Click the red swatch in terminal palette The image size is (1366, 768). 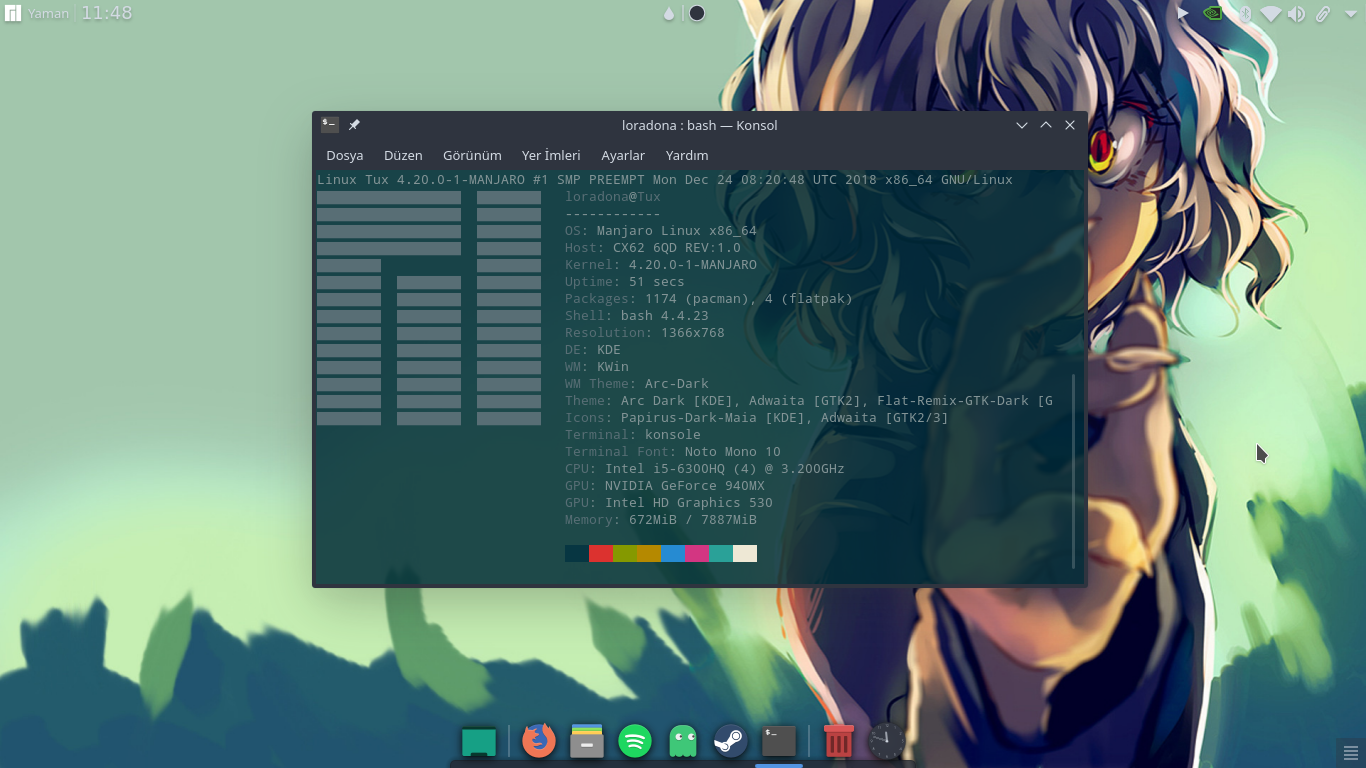(x=601, y=553)
